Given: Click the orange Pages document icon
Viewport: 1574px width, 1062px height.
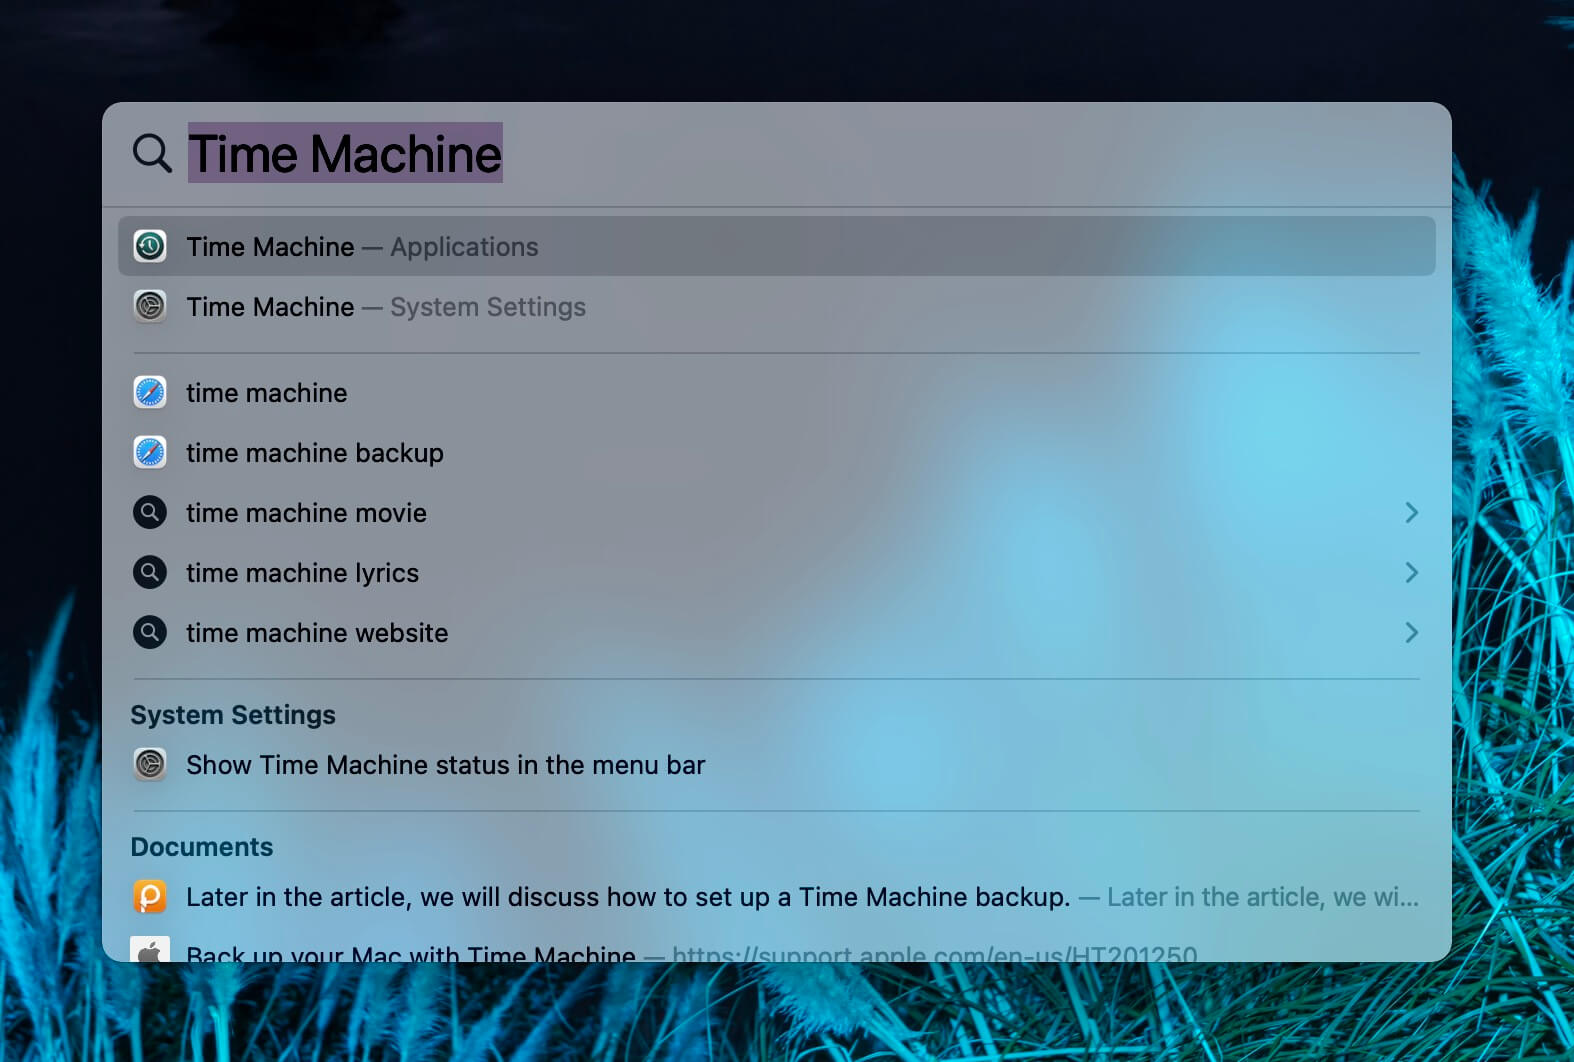Looking at the screenshot, I should [150, 896].
